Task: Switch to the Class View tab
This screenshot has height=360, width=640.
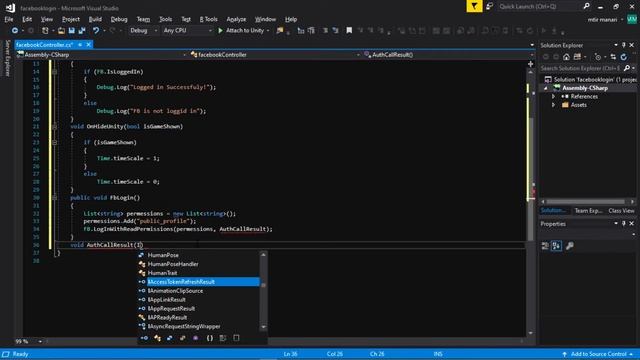Action: click(621, 211)
